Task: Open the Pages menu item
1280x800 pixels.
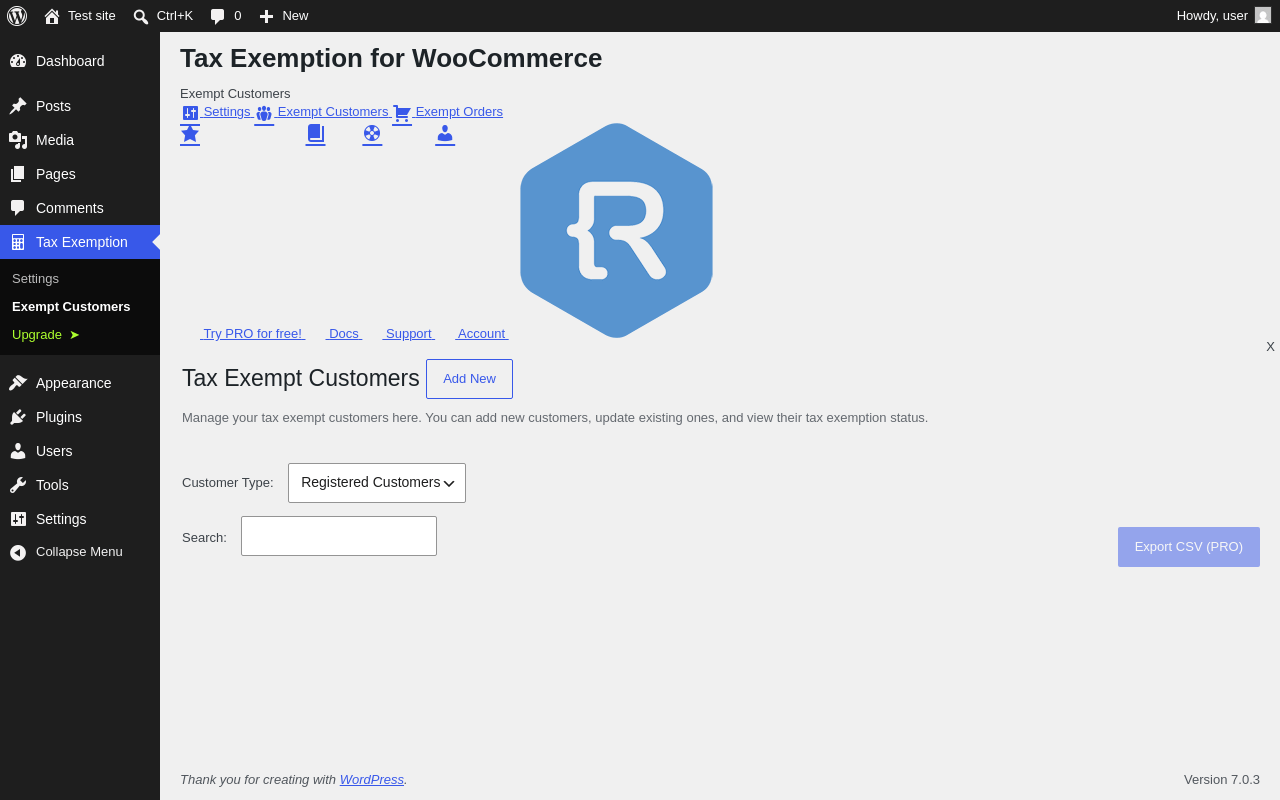Action: (80, 174)
